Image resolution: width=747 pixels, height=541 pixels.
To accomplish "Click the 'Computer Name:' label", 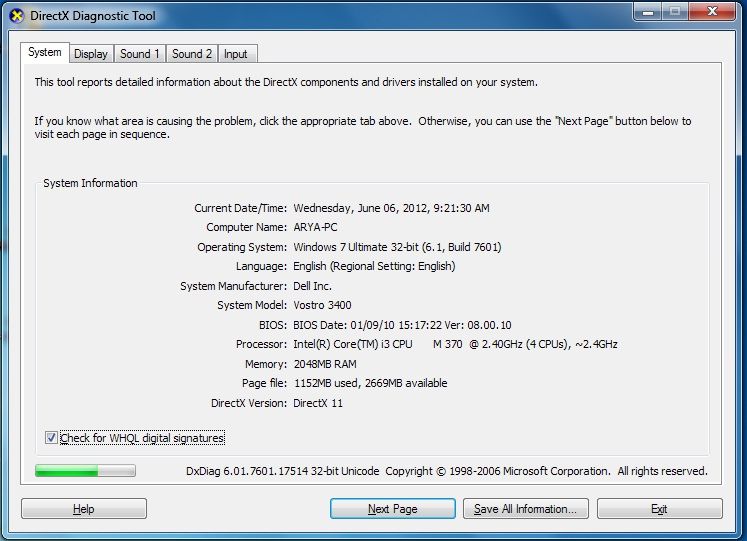I will click(x=247, y=227).
